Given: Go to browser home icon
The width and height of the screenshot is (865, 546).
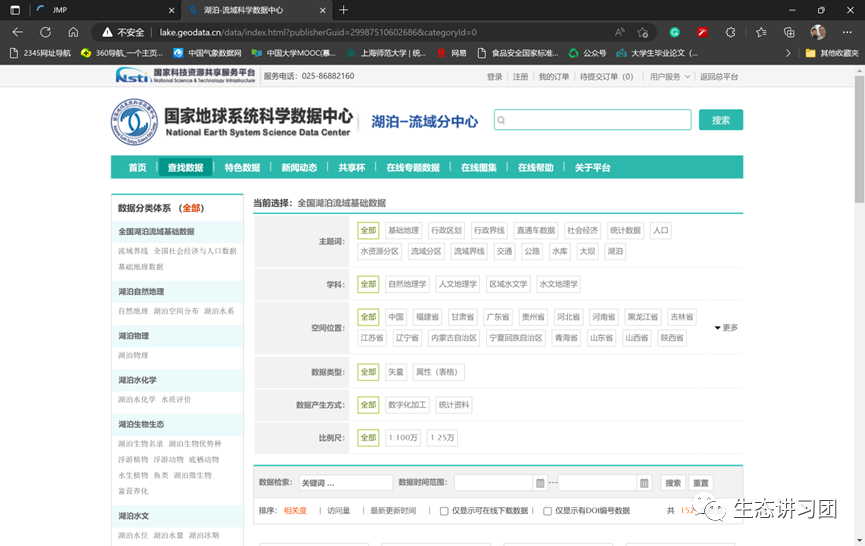Looking at the screenshot, I should click(x=73, y=33).
